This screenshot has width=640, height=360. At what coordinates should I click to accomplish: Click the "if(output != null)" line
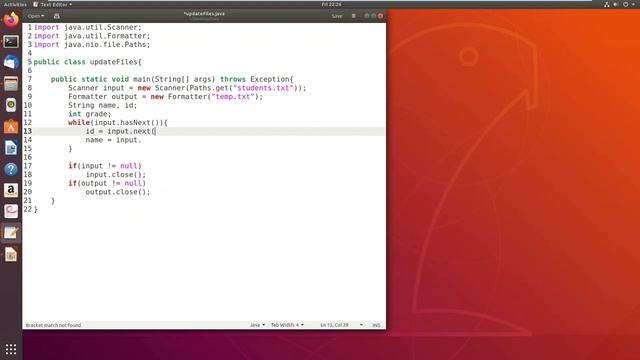click(107, 183)
